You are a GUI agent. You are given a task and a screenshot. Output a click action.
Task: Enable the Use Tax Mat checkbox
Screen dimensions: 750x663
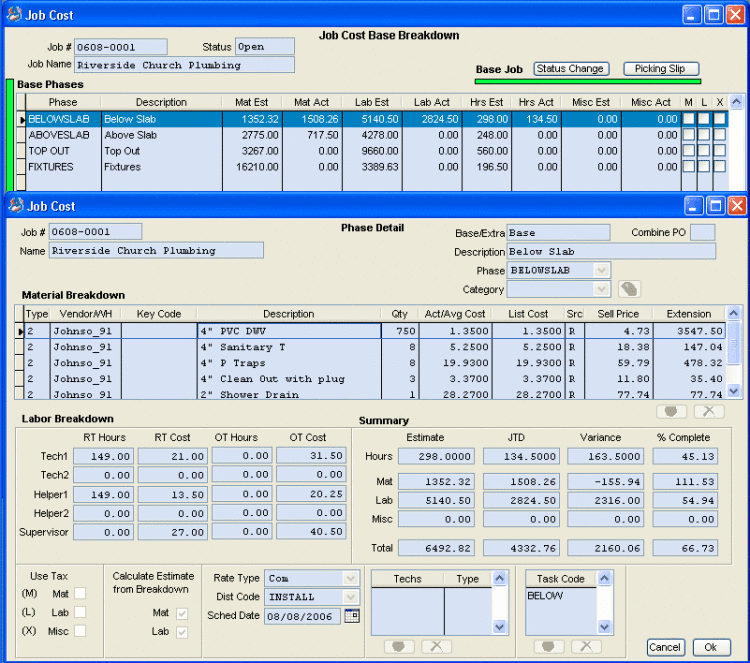click(80, 594)
